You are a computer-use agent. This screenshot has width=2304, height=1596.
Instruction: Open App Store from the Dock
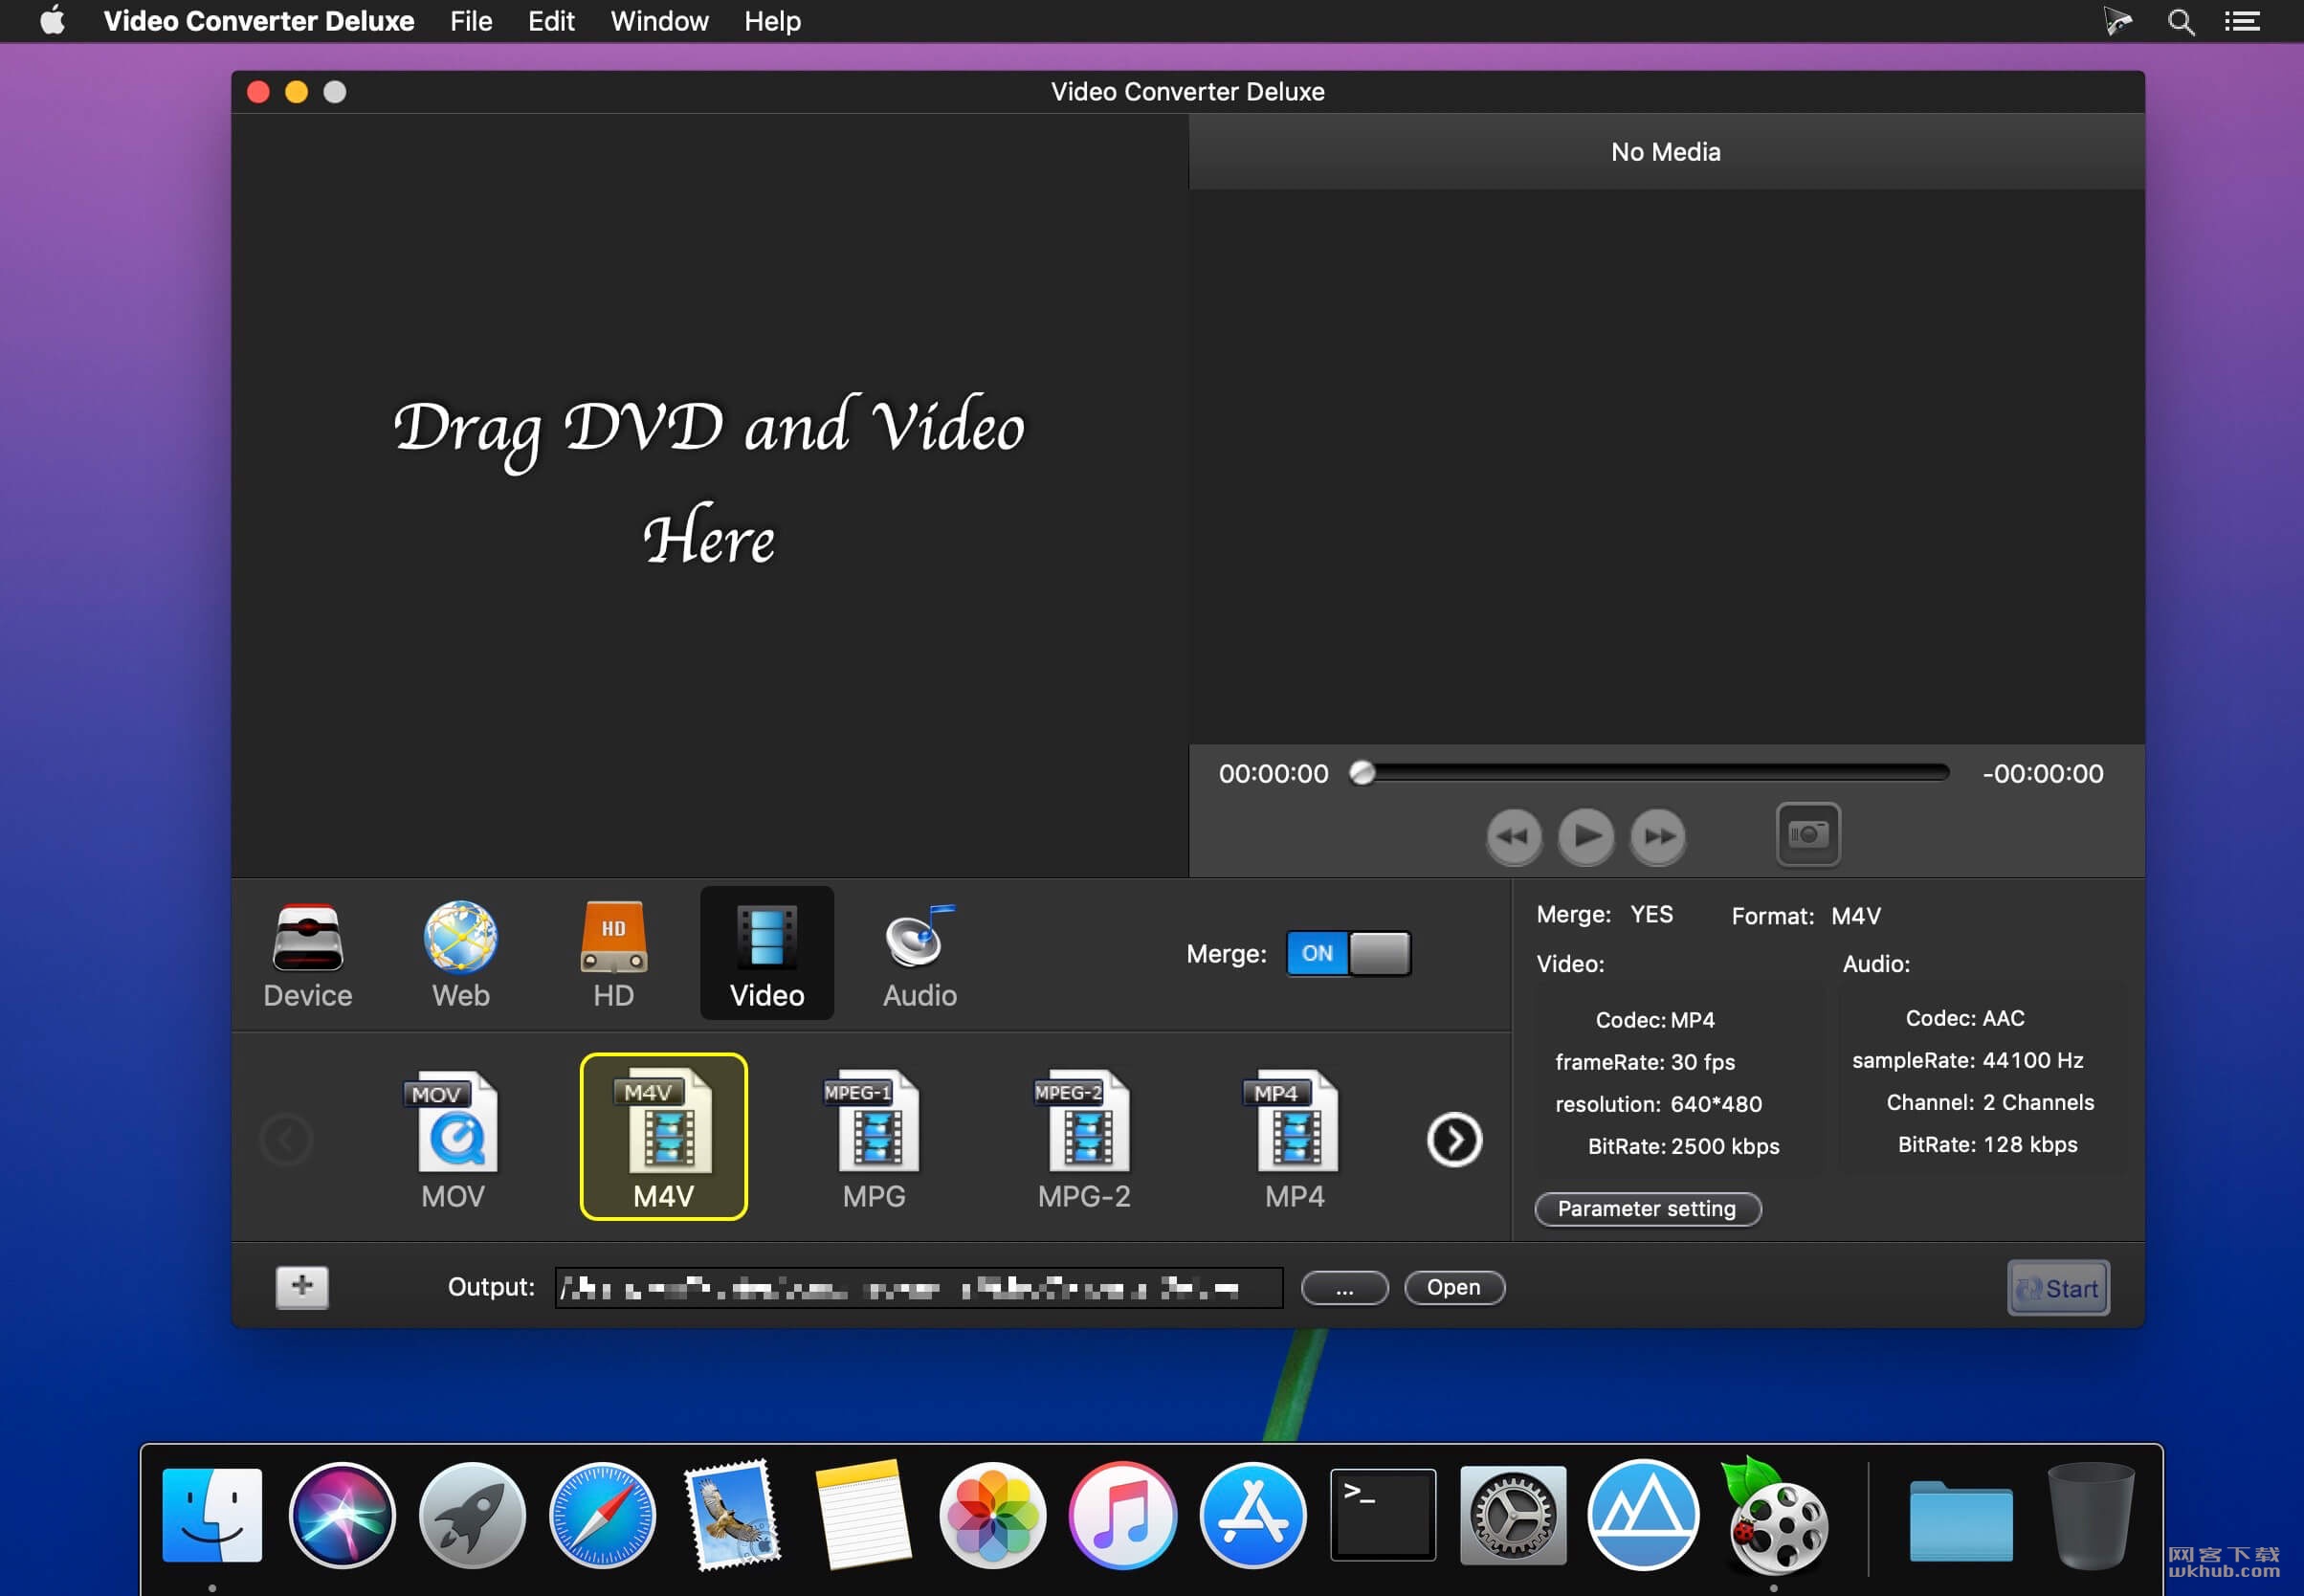click(x=1252, y=1514)
